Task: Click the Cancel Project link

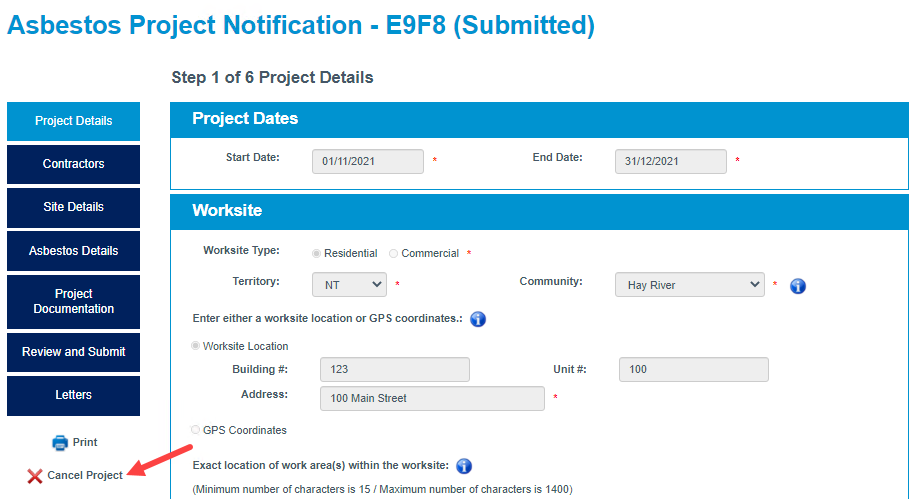Action: point(85,476)
